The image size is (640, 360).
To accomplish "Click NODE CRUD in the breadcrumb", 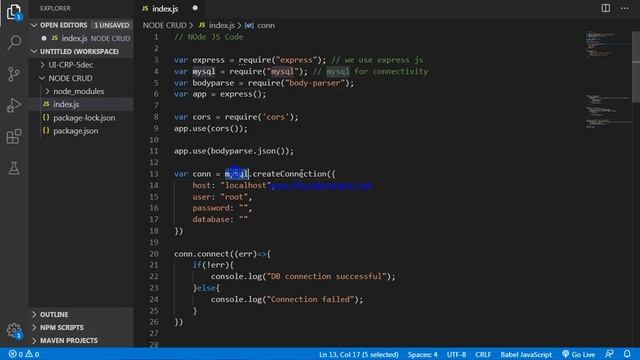I will tap(164, 25).
